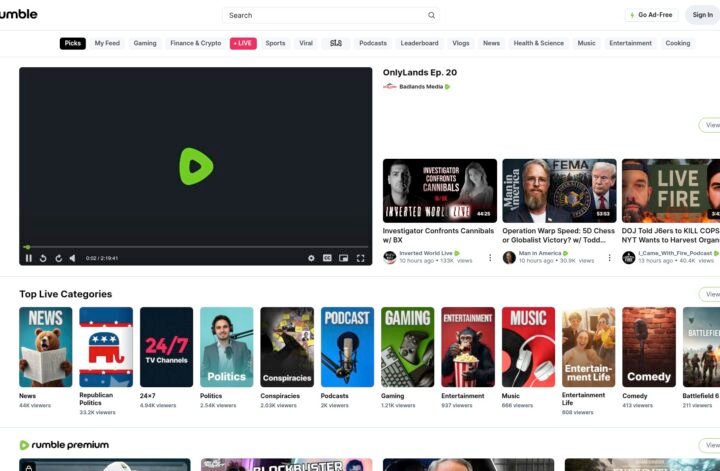The image size is (720, 471).
Task: Open the Conspiracies category card
Action: coord(287,347)
